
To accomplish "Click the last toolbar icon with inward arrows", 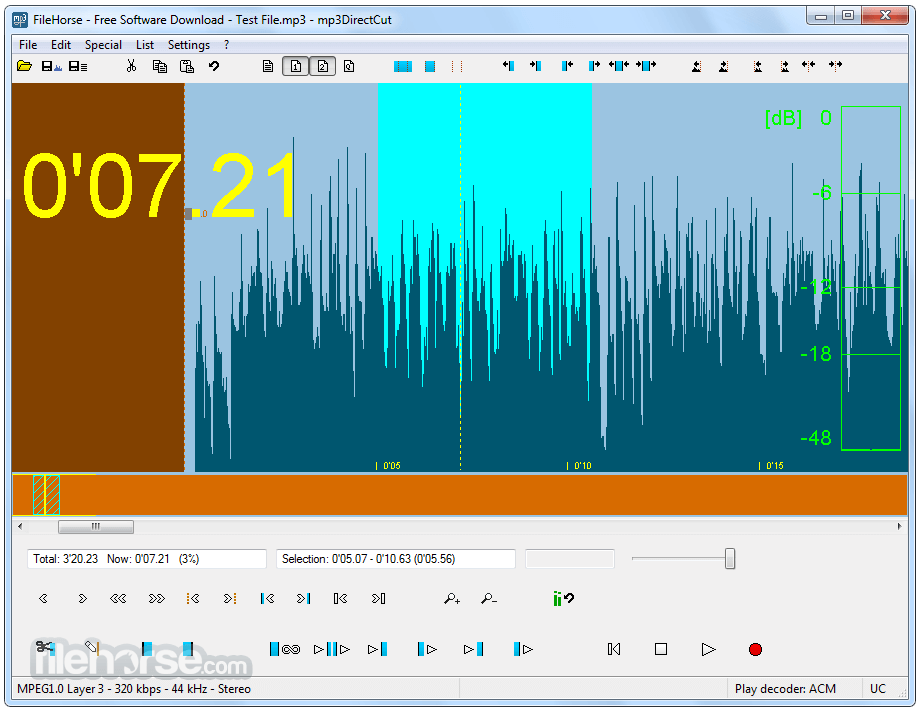I will (x=836, y=65).
